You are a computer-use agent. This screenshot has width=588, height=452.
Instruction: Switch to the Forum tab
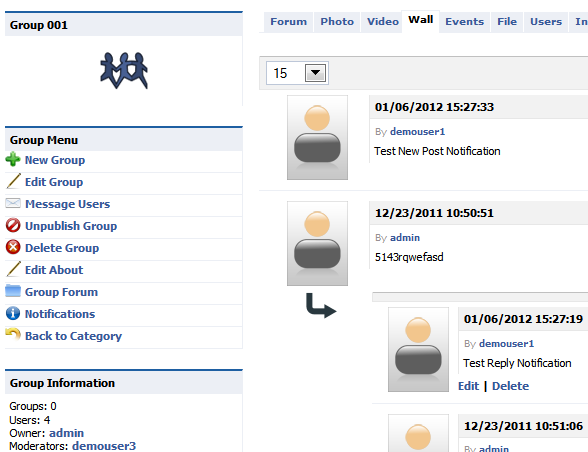(288, 22)
